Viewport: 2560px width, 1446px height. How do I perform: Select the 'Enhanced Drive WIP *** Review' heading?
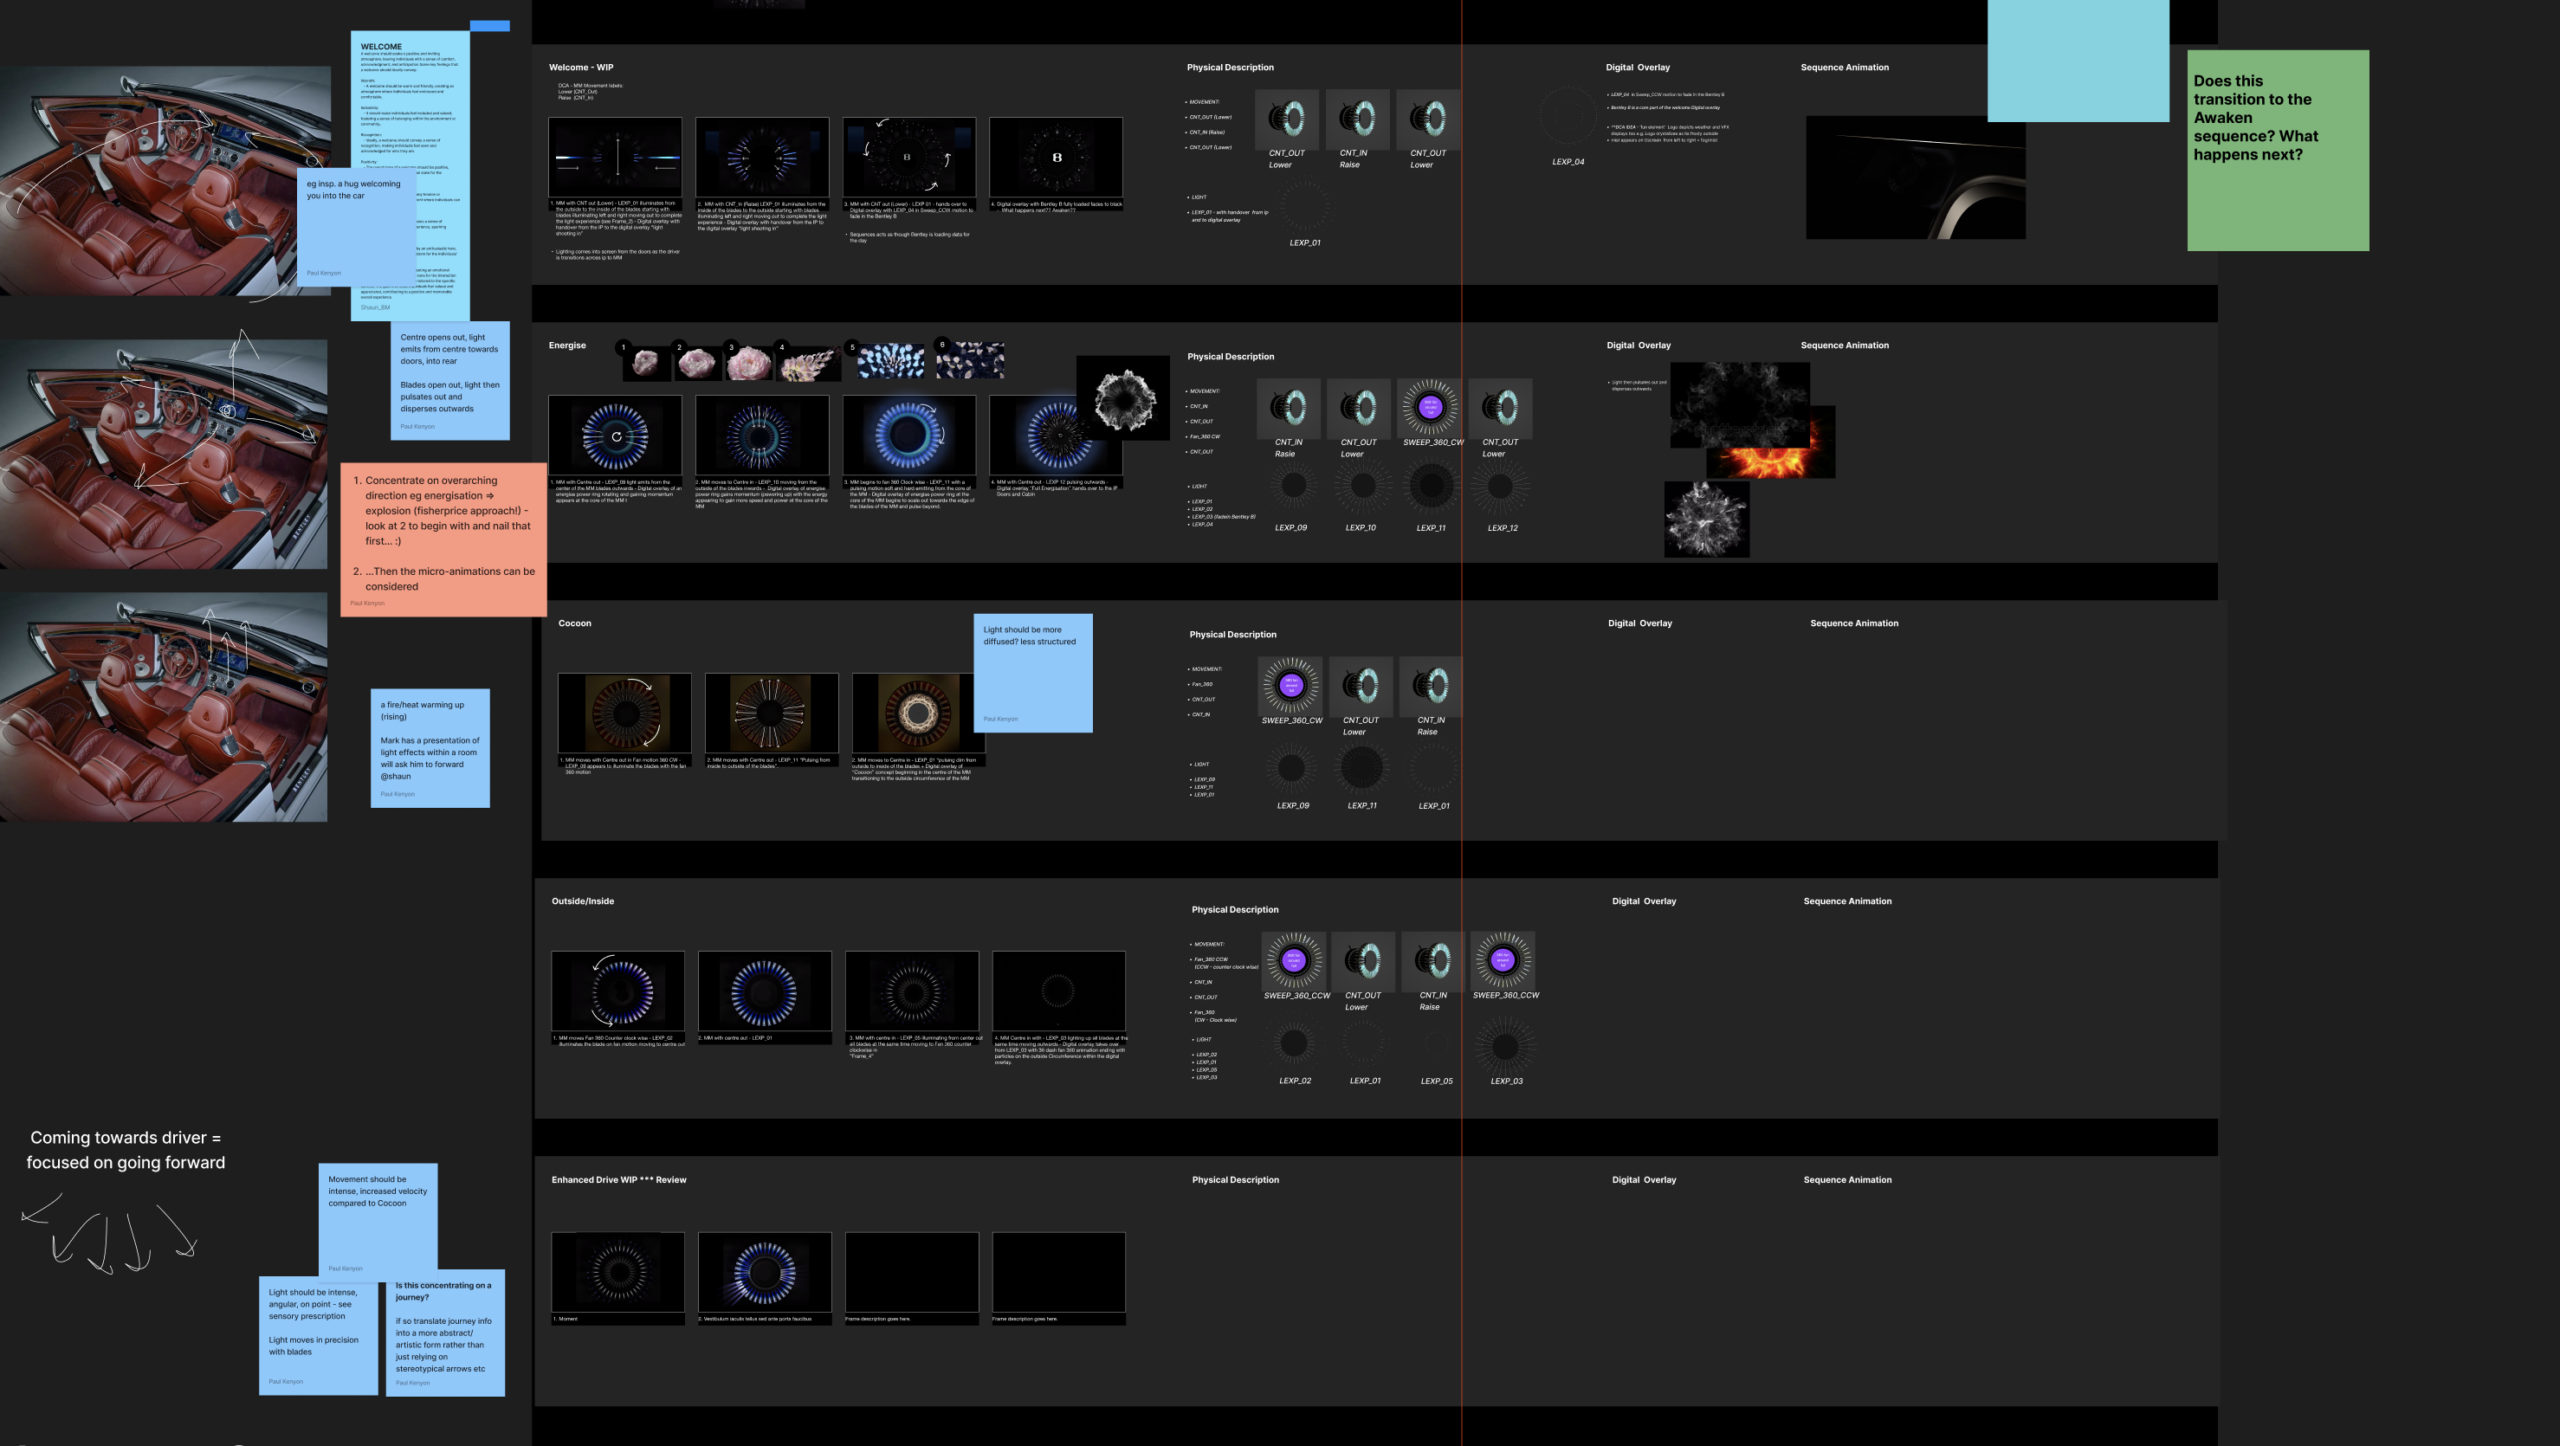click(x=618, y=1180)
